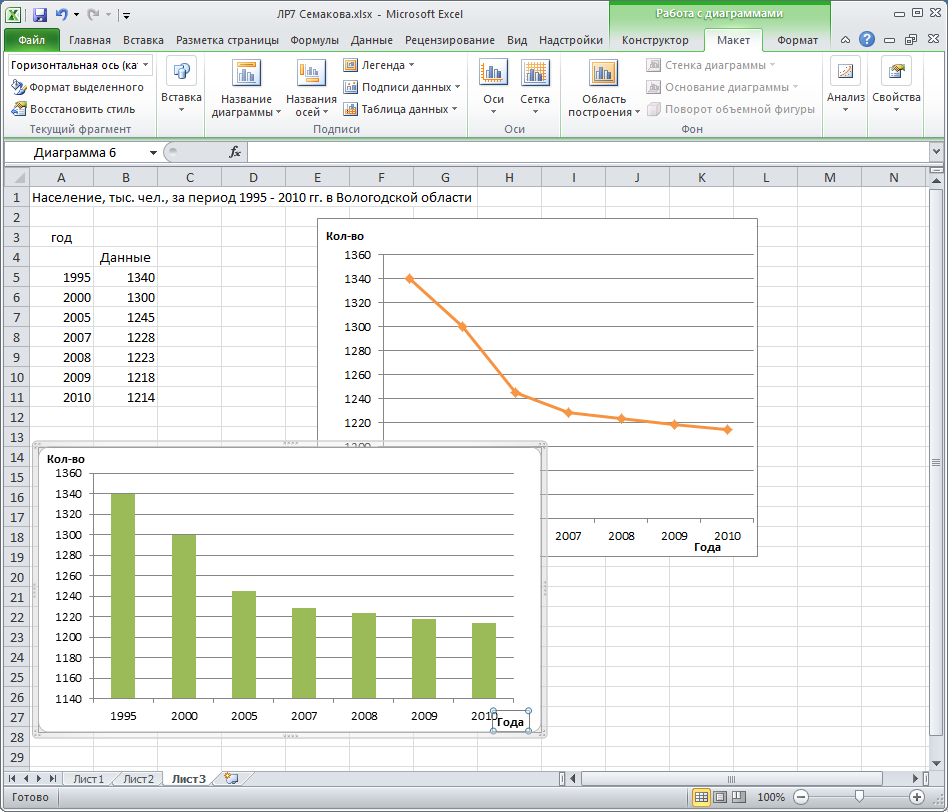Expand the formula bar
This screenshot has width=948, height=812.
point(936,151)
